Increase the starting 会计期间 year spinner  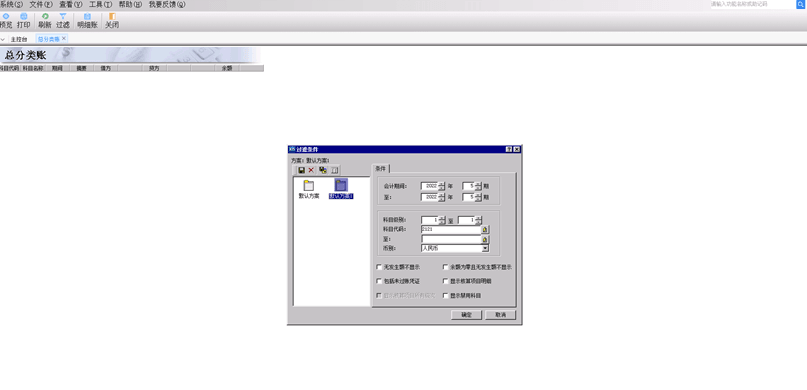442,184
